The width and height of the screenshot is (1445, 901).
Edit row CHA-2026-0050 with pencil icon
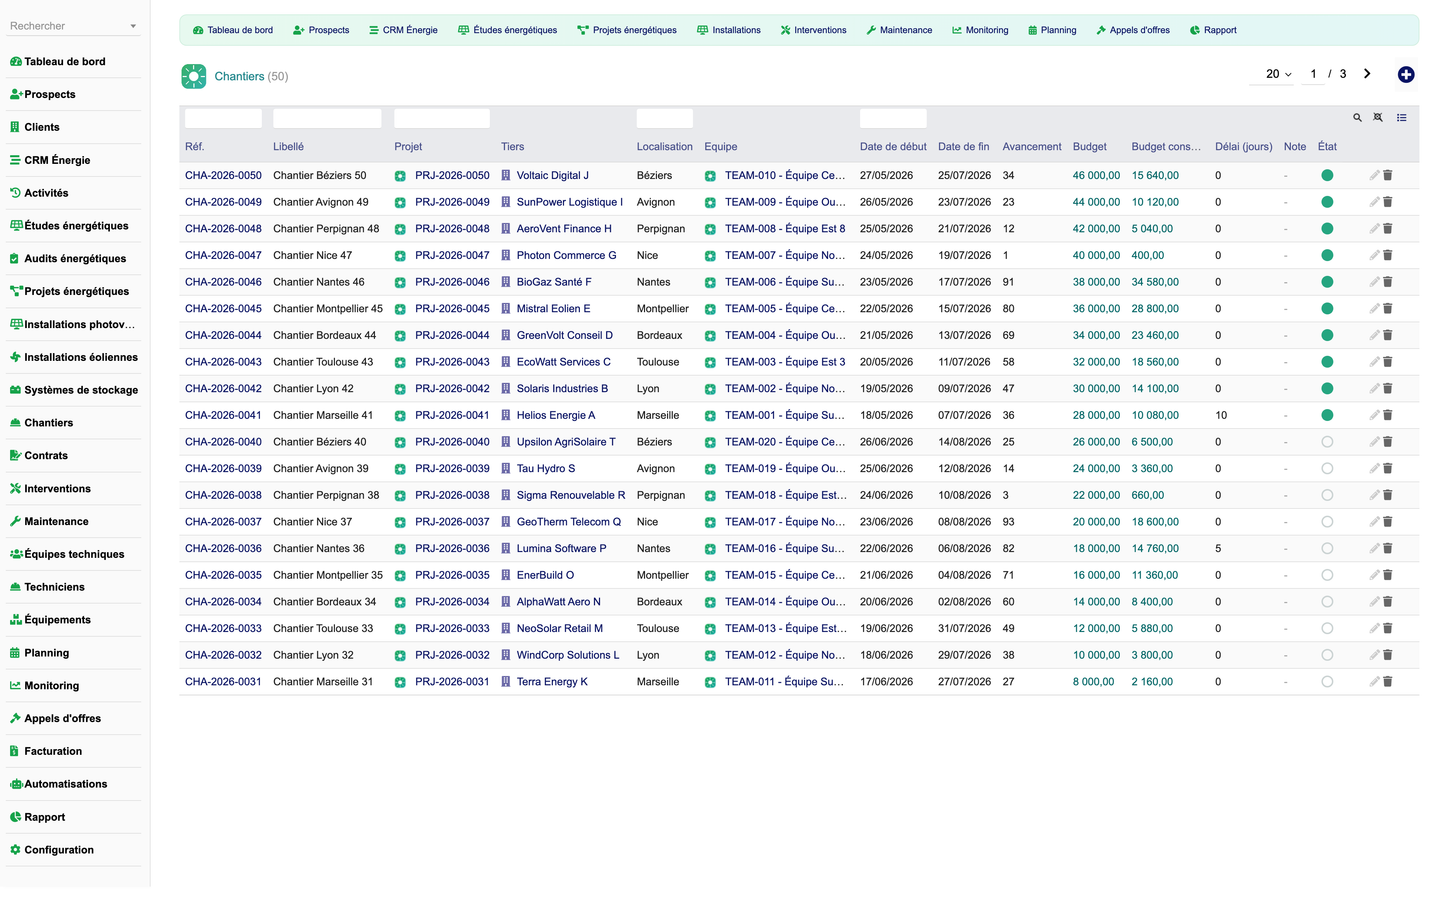1374,175
